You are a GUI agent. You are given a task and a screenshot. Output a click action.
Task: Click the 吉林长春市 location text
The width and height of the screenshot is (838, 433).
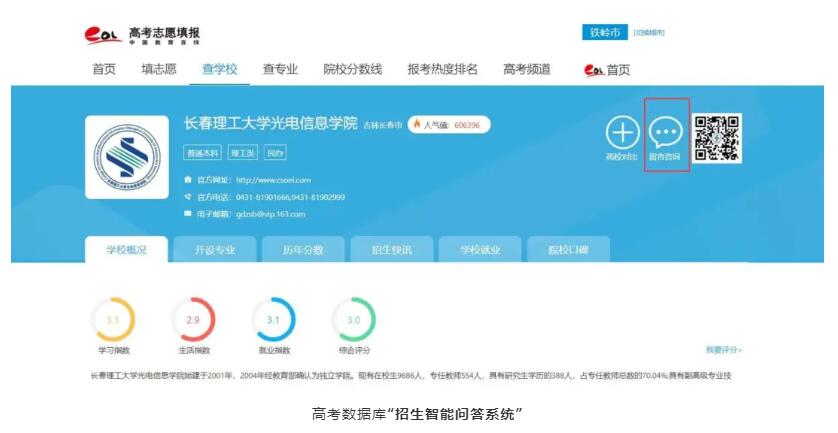point(383,125)
